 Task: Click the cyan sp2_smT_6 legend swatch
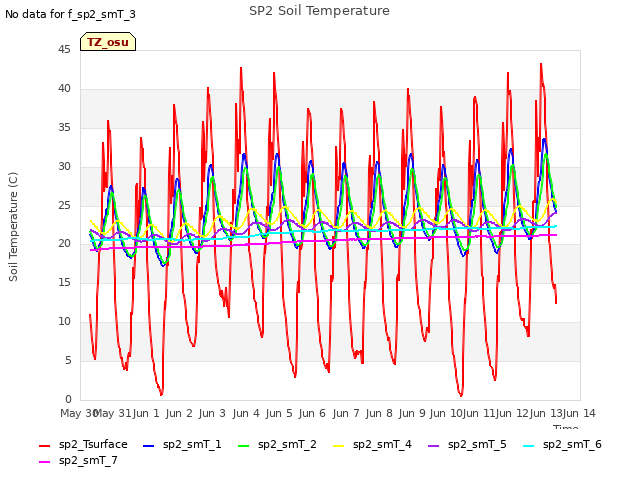[x=529, y=446]
